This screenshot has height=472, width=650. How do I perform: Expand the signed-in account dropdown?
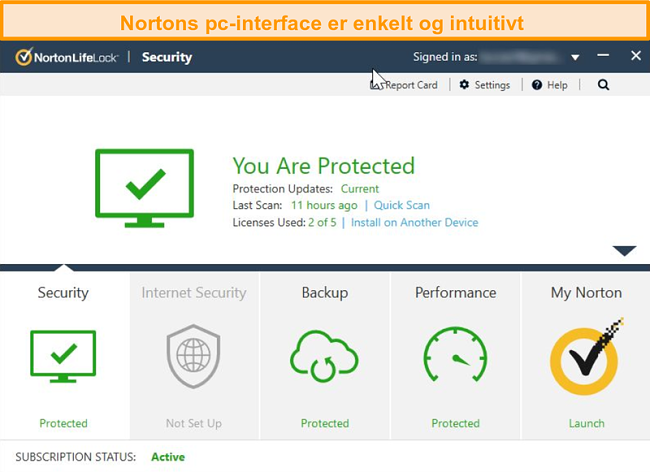pyautogui.click(x=575, y=58)
